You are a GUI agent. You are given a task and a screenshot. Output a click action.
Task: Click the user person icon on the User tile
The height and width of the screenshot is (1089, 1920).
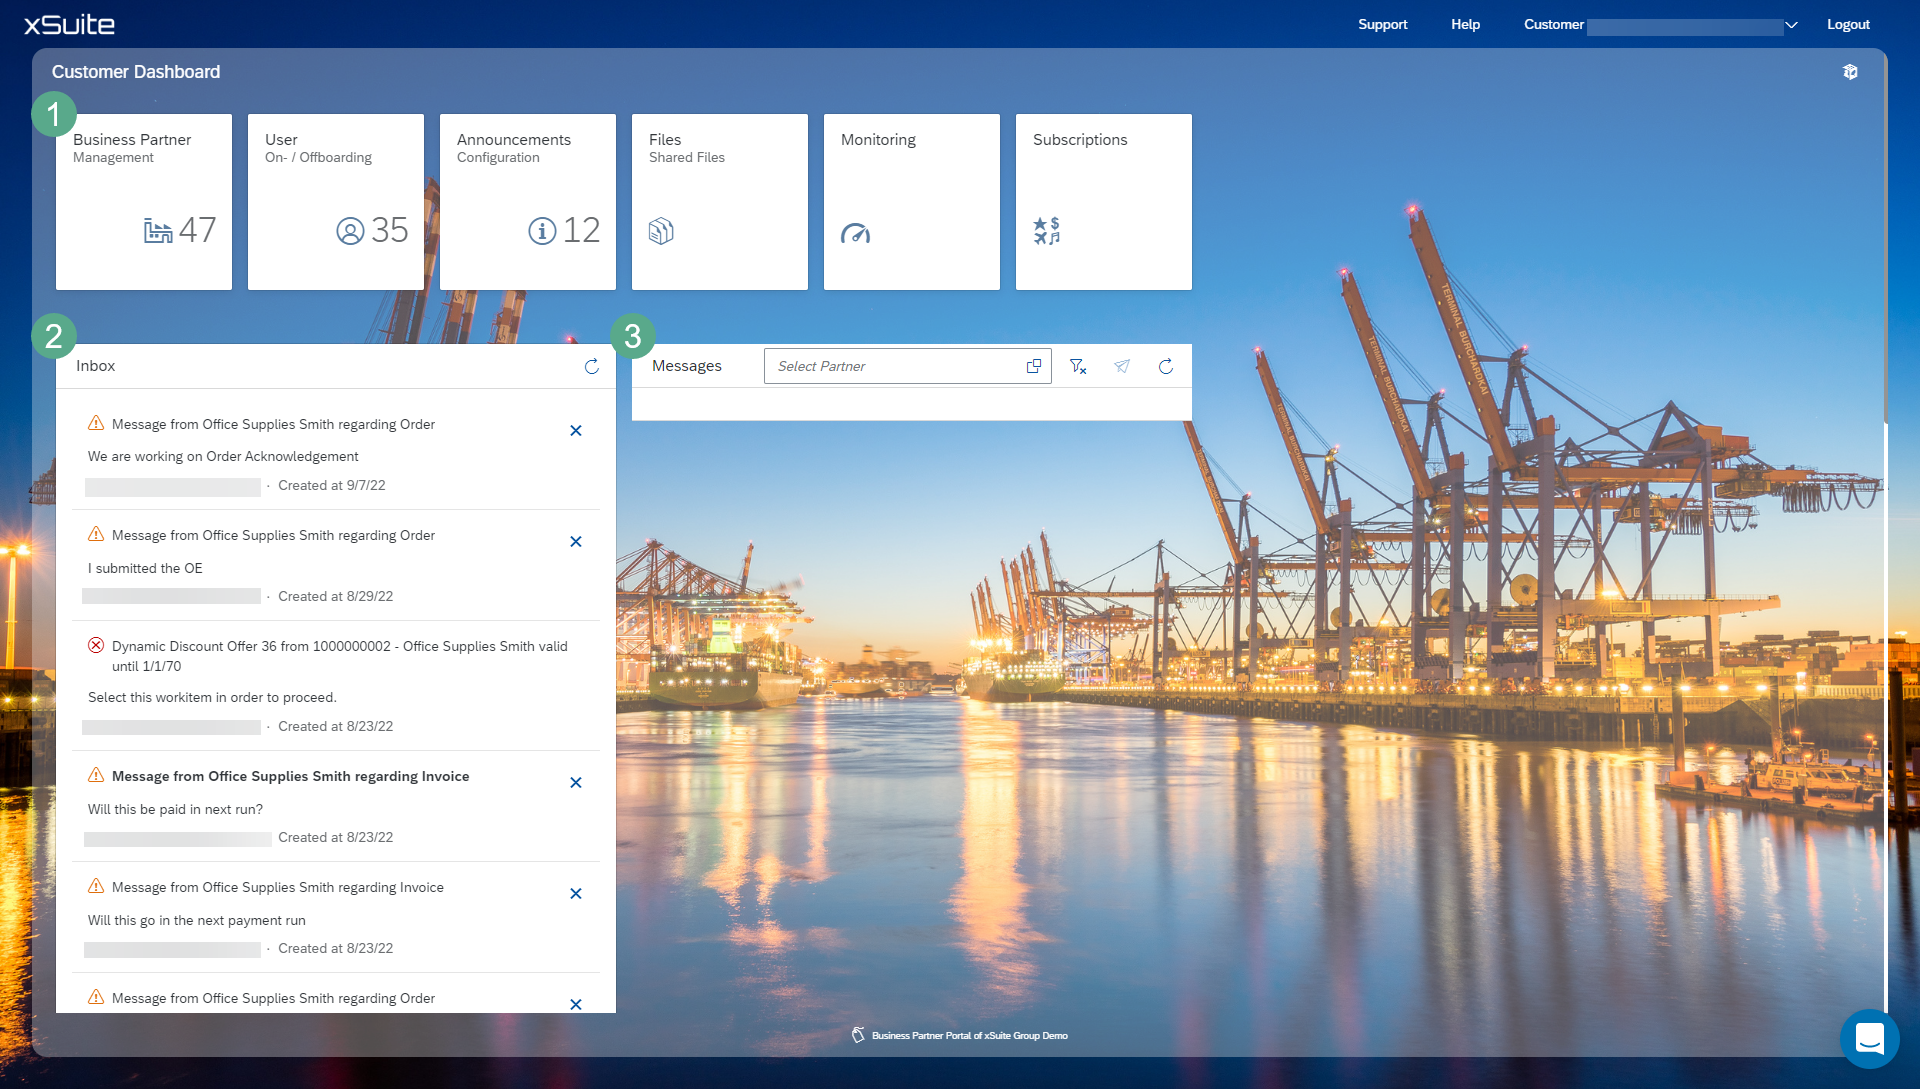[348, 231]
